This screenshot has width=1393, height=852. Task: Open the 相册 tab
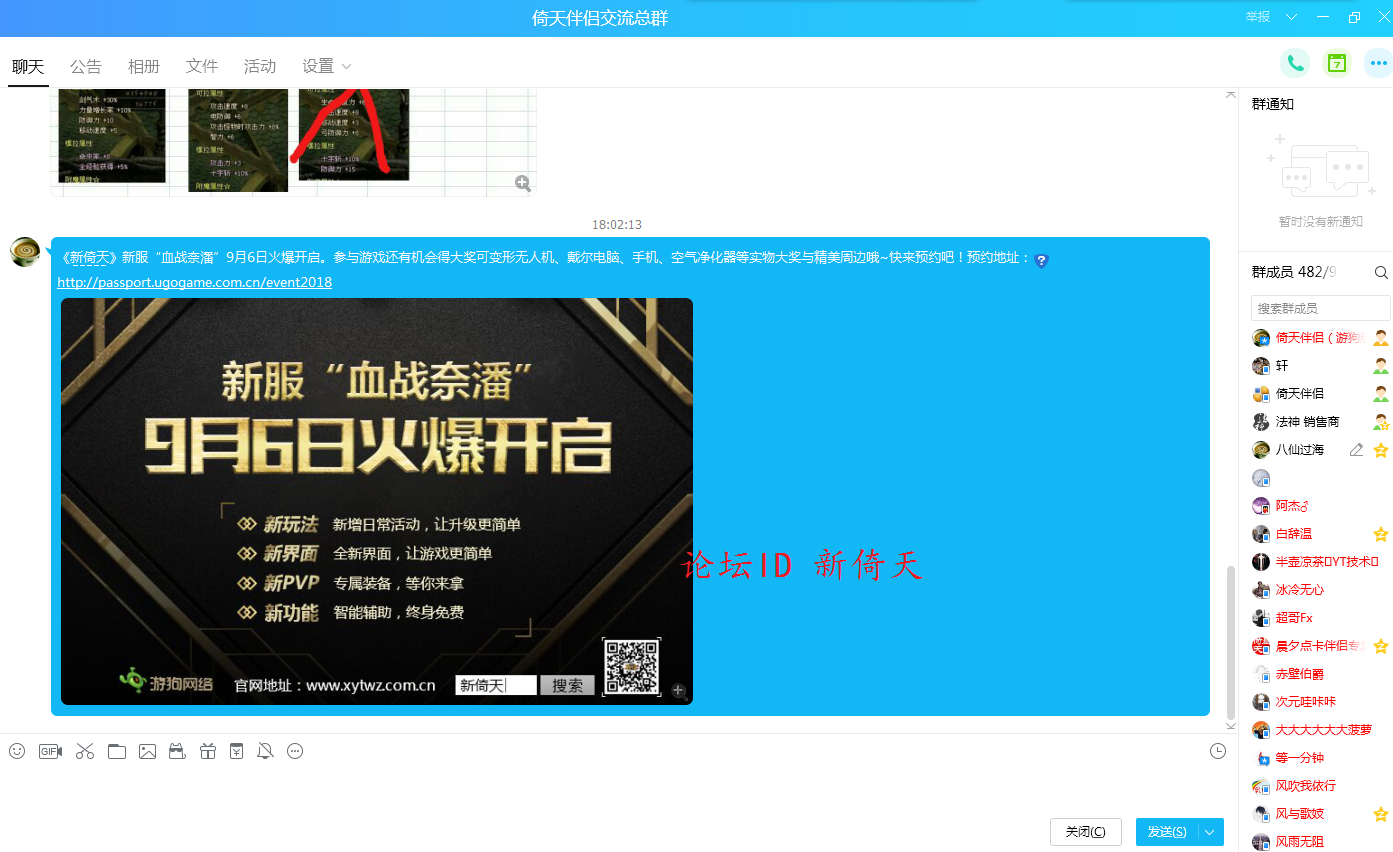pyautogui.click(x=144, y=66)
